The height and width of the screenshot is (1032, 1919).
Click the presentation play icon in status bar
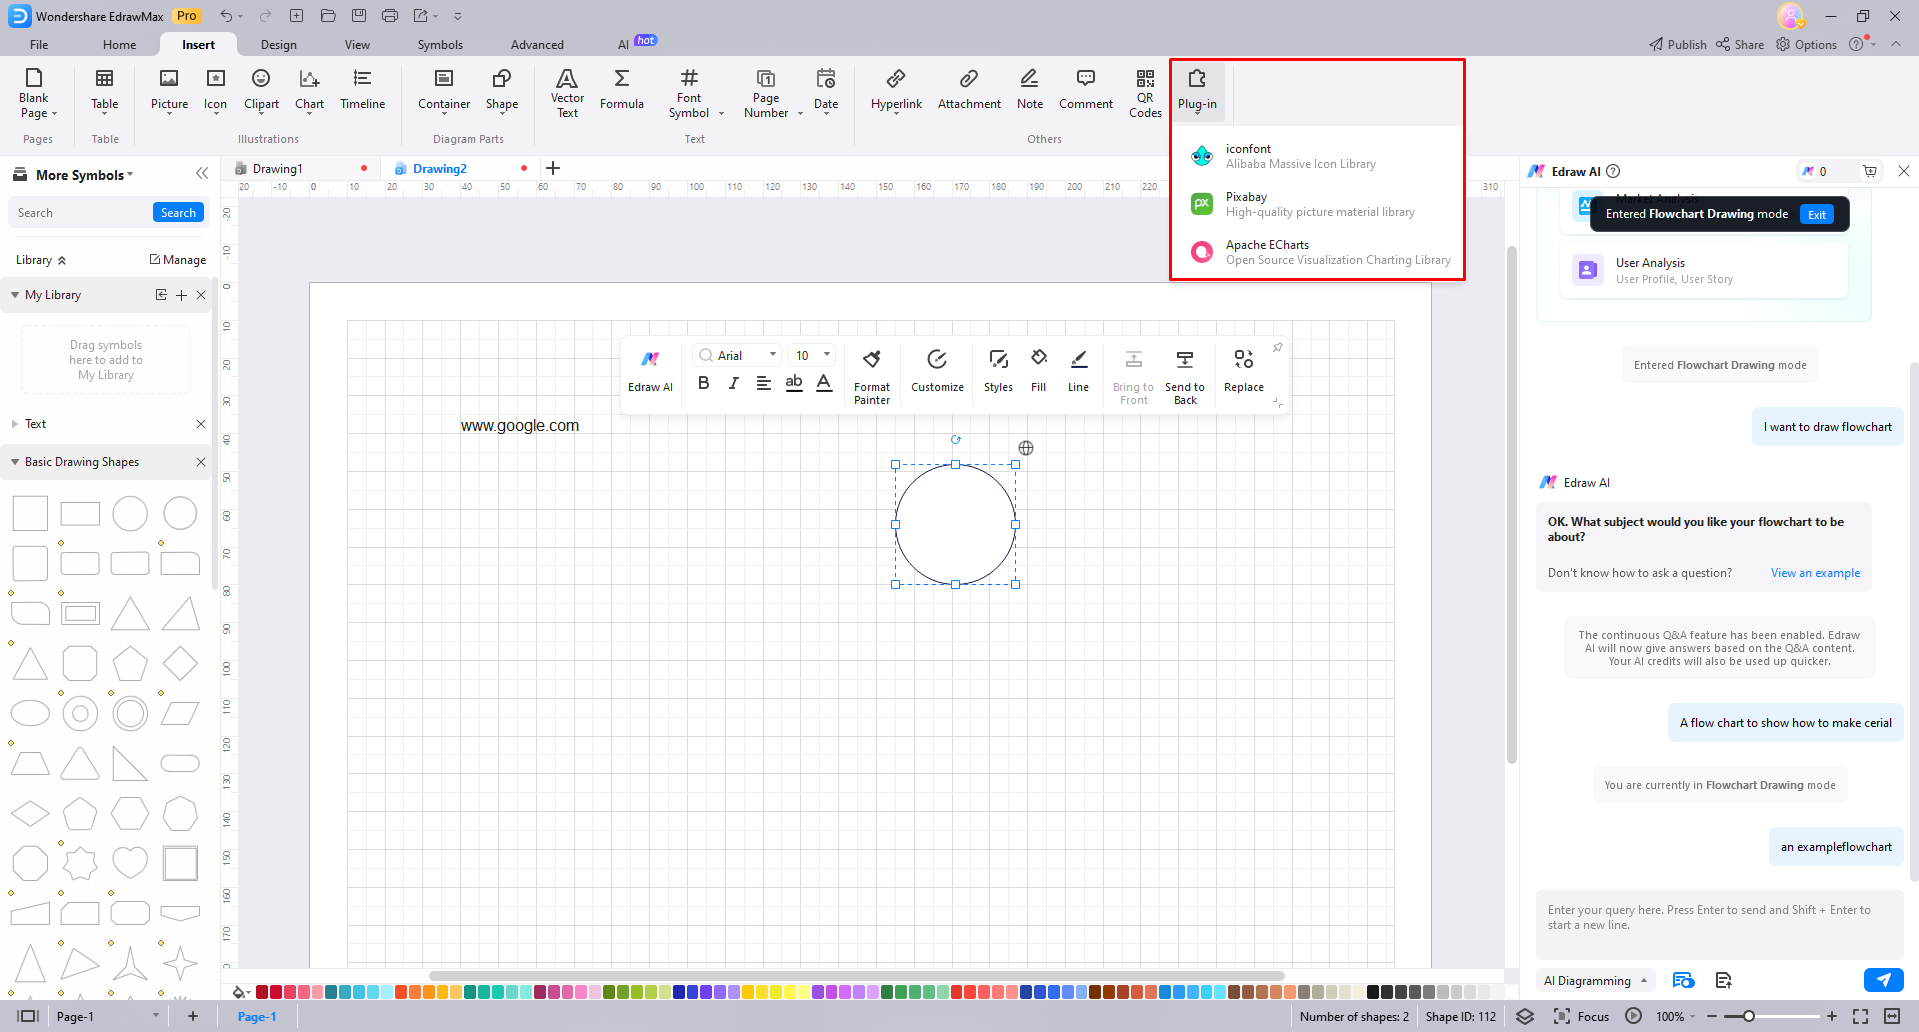[1634, 1016]
